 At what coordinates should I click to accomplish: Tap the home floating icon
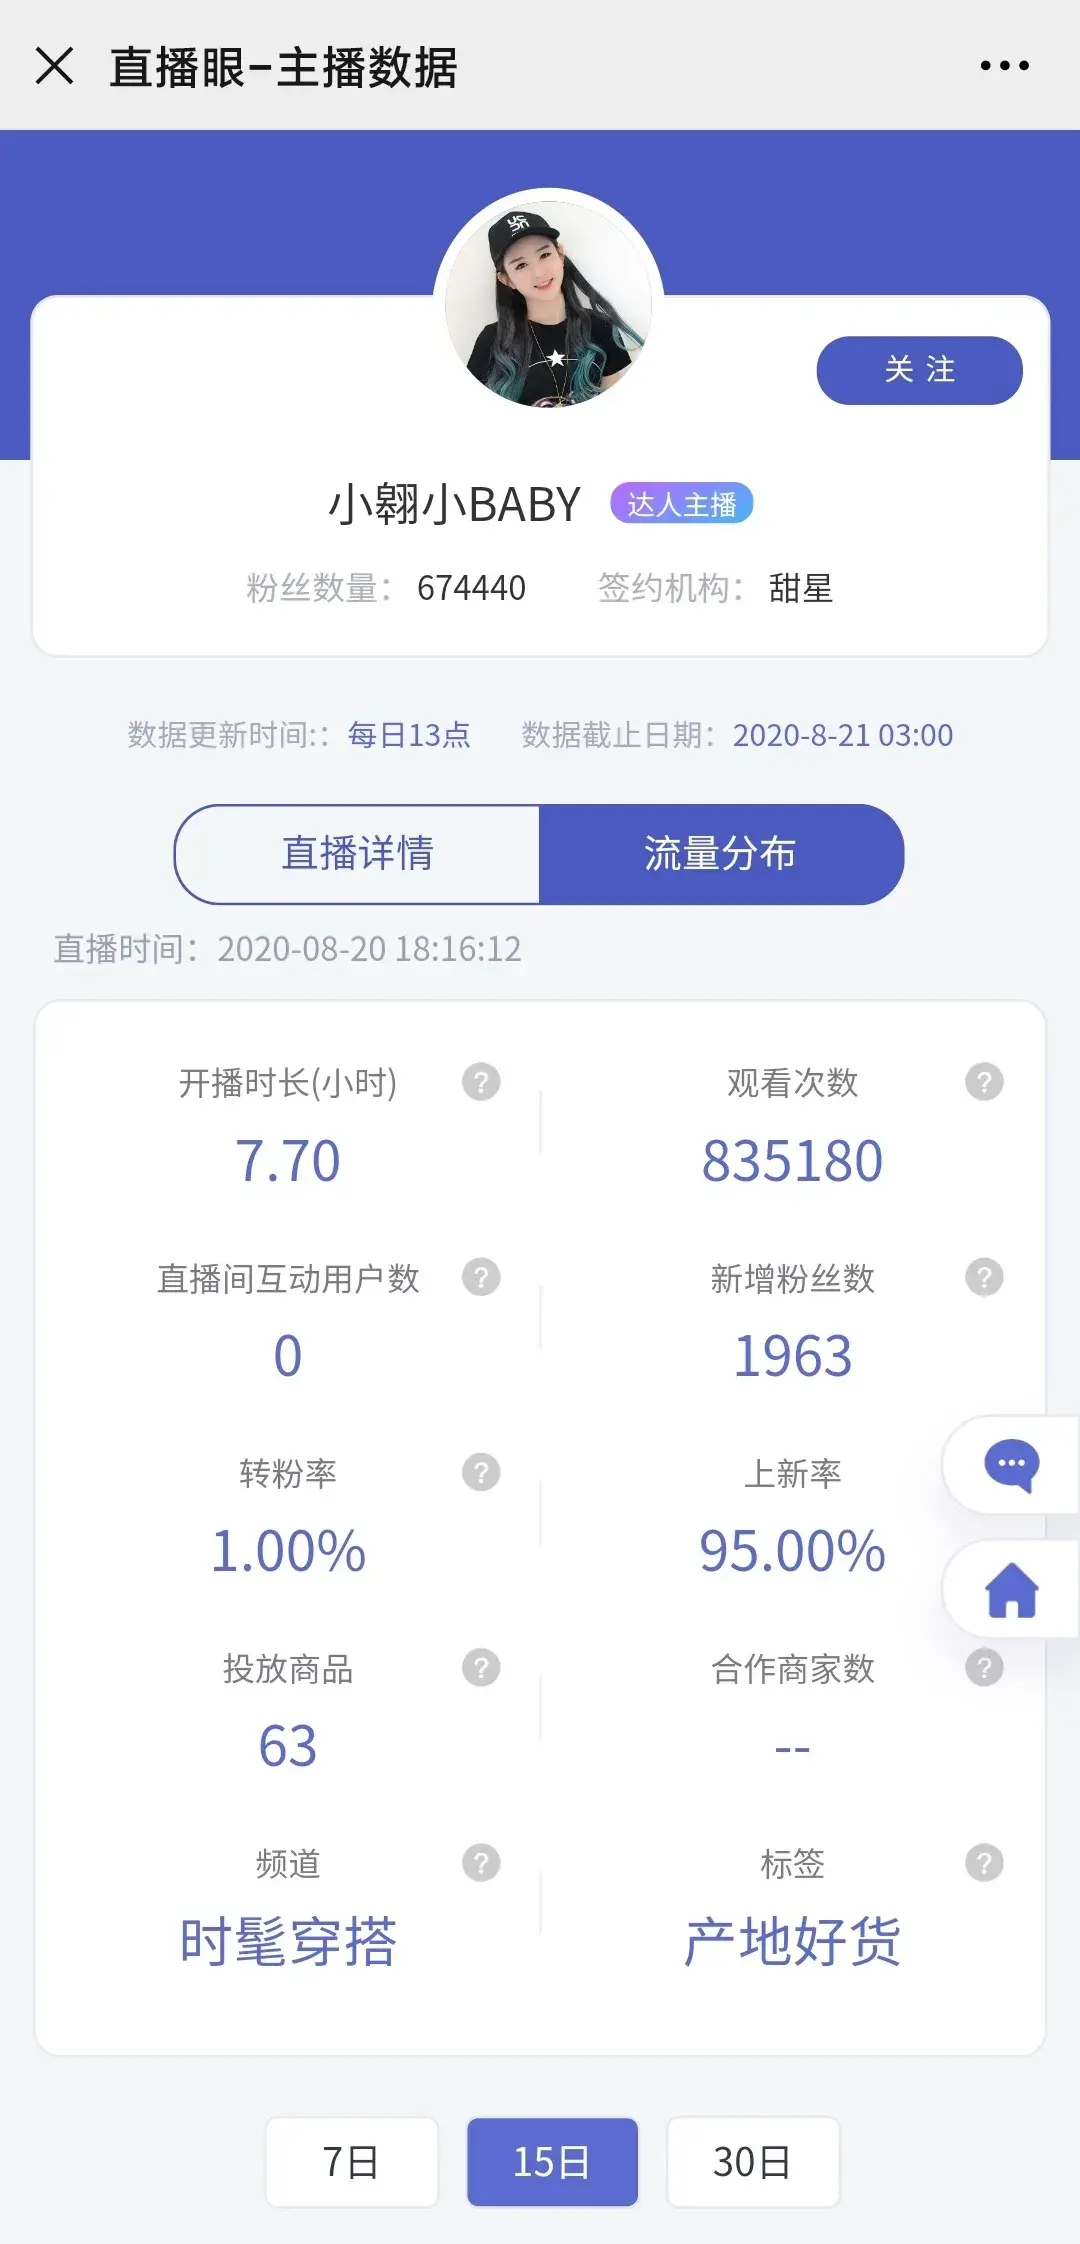click(1011, 1590)
